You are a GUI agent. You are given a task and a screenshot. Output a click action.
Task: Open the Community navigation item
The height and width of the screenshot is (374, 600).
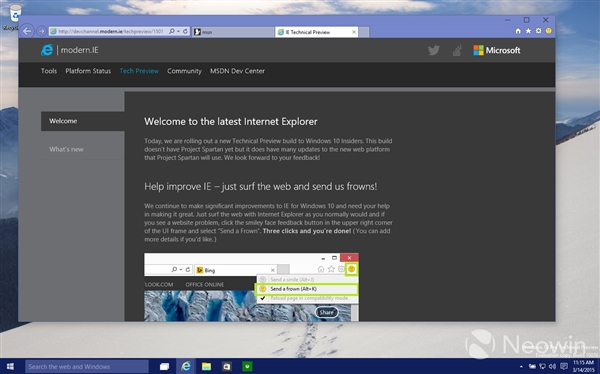(x=184, y=71)
